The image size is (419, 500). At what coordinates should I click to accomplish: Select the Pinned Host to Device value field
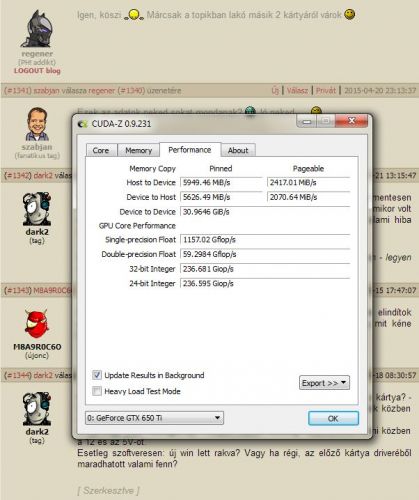click(221, 182)
